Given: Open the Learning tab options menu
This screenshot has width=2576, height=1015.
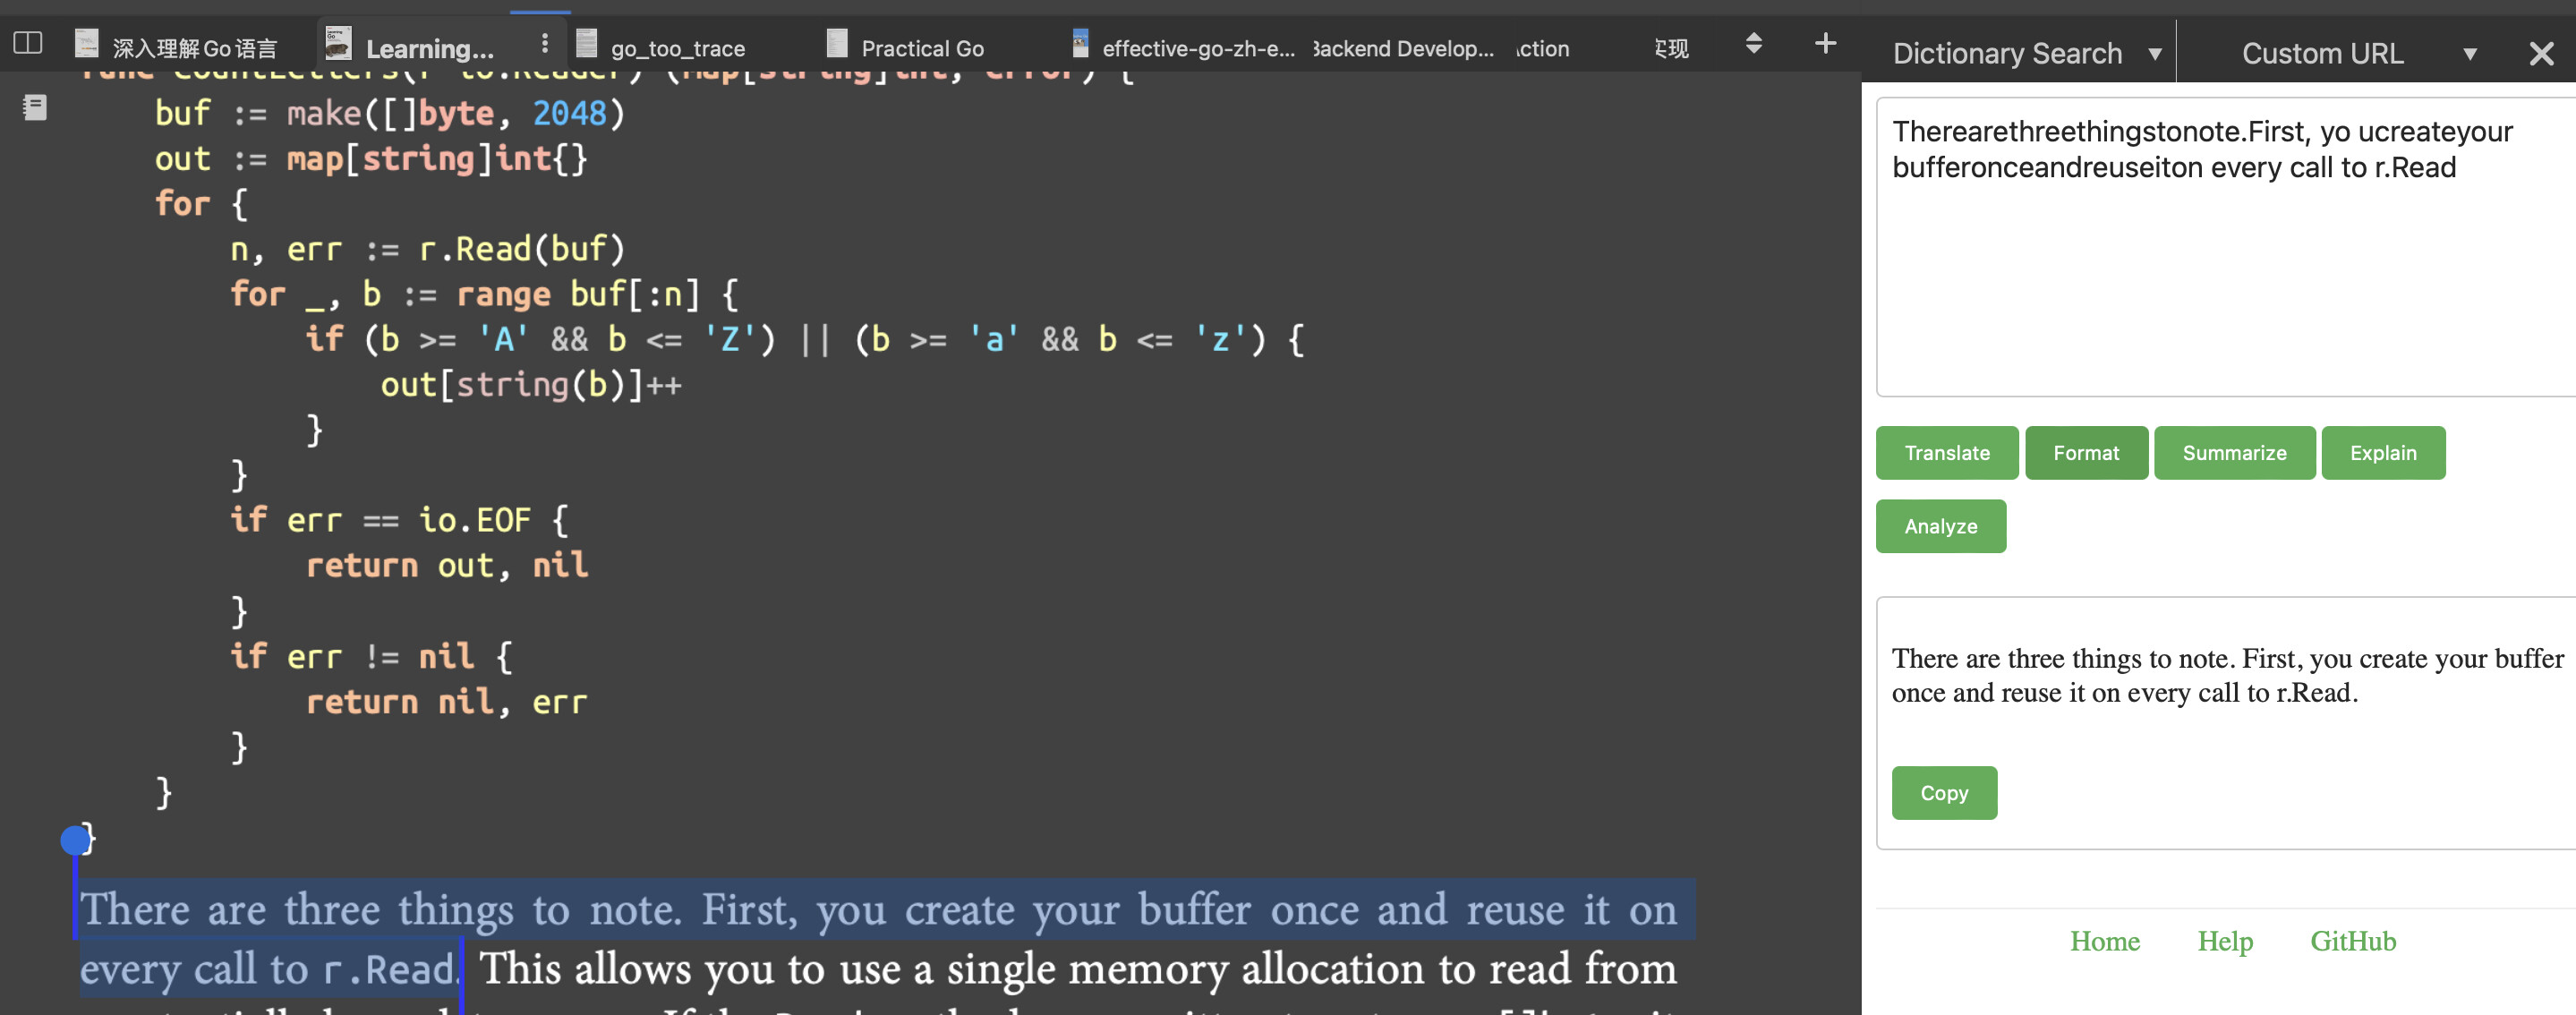Looking at the screenshot, I should tap(544, 44).
